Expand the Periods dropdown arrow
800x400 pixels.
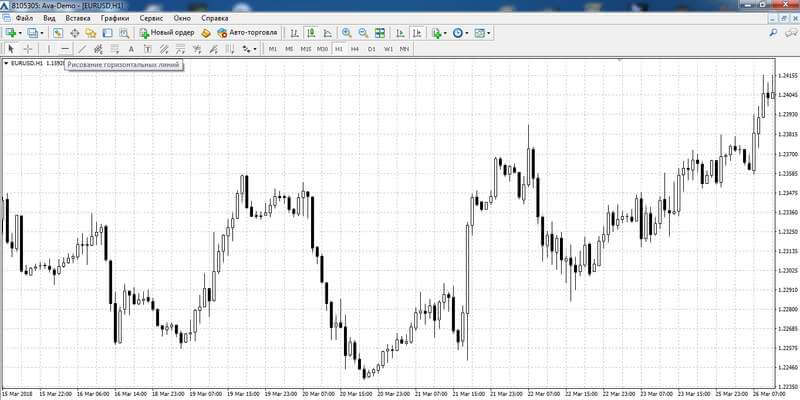(466, 33)
